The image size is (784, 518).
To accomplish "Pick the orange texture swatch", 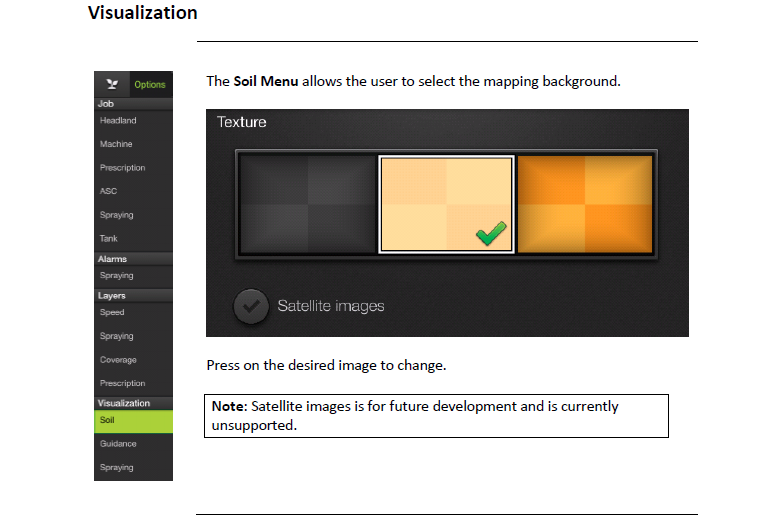I will (585, 204).
